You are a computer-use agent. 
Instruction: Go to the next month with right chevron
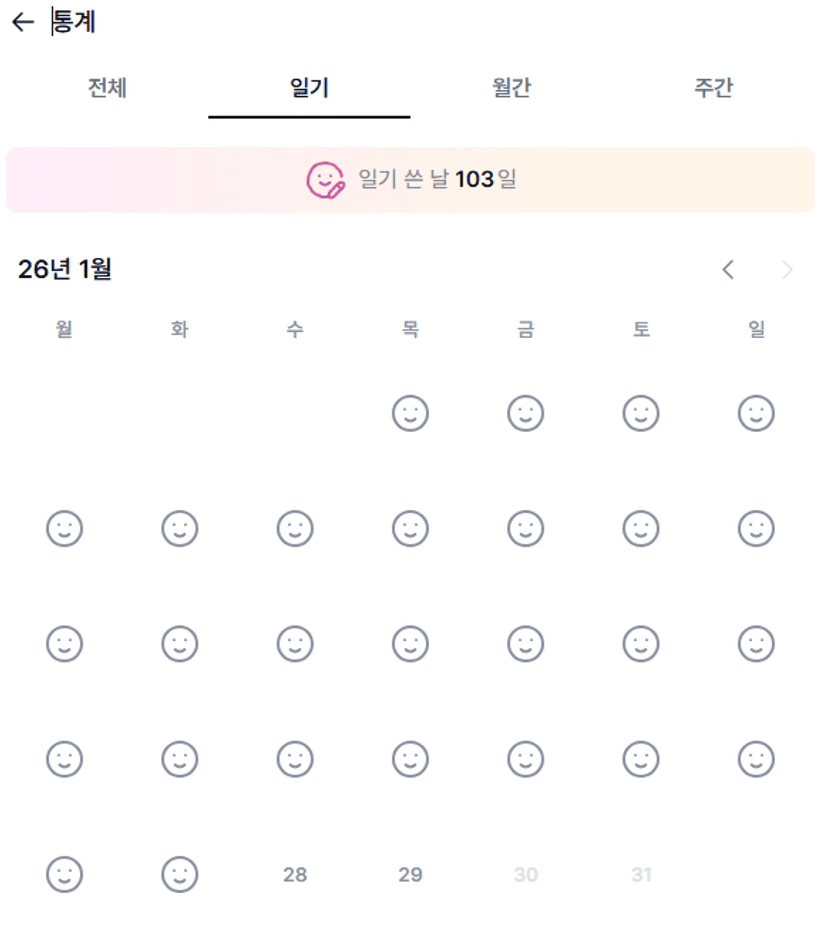(x=787, y=269)
